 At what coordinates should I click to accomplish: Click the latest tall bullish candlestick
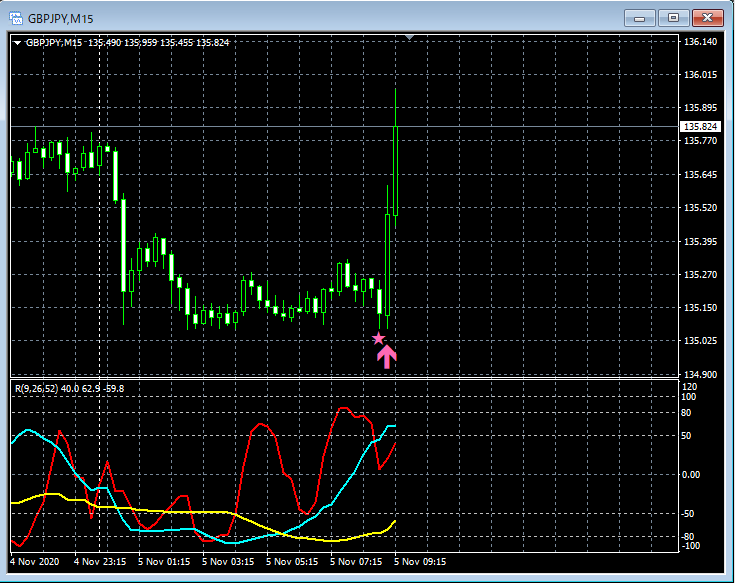click(x=396, y=171)
